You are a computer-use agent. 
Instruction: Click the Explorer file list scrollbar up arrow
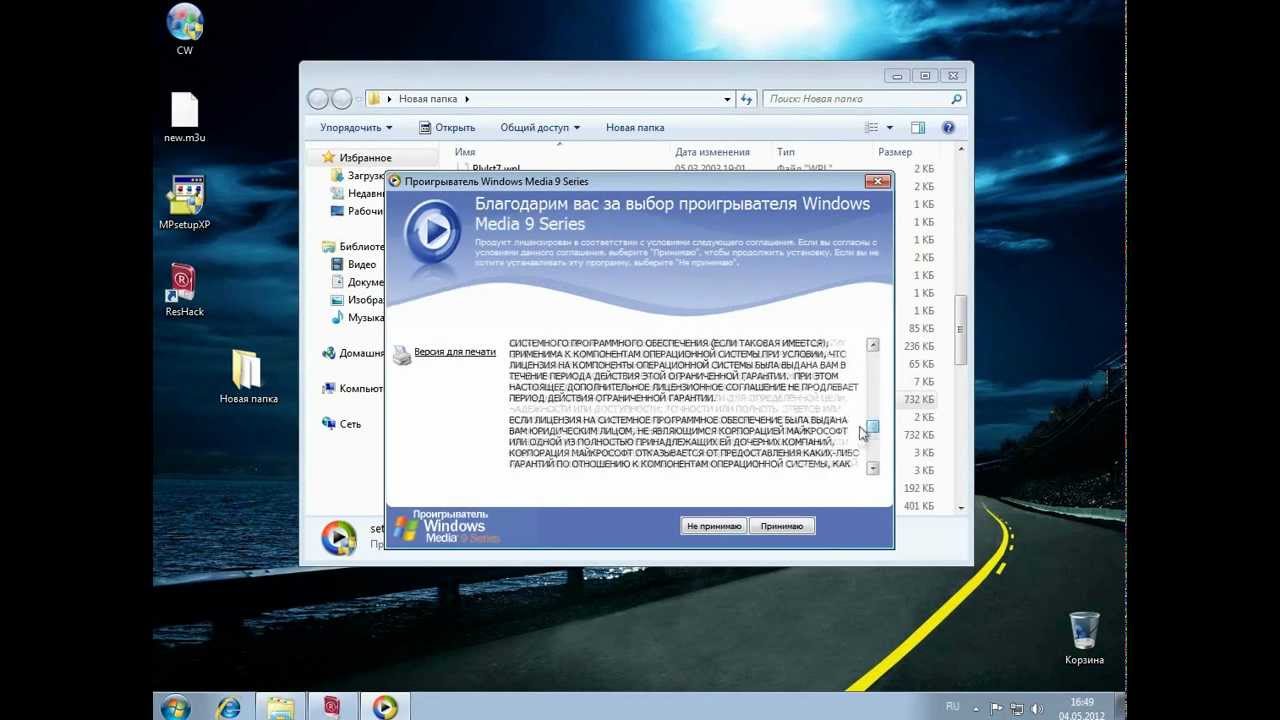pyautogui.click(x=961, y=150)
